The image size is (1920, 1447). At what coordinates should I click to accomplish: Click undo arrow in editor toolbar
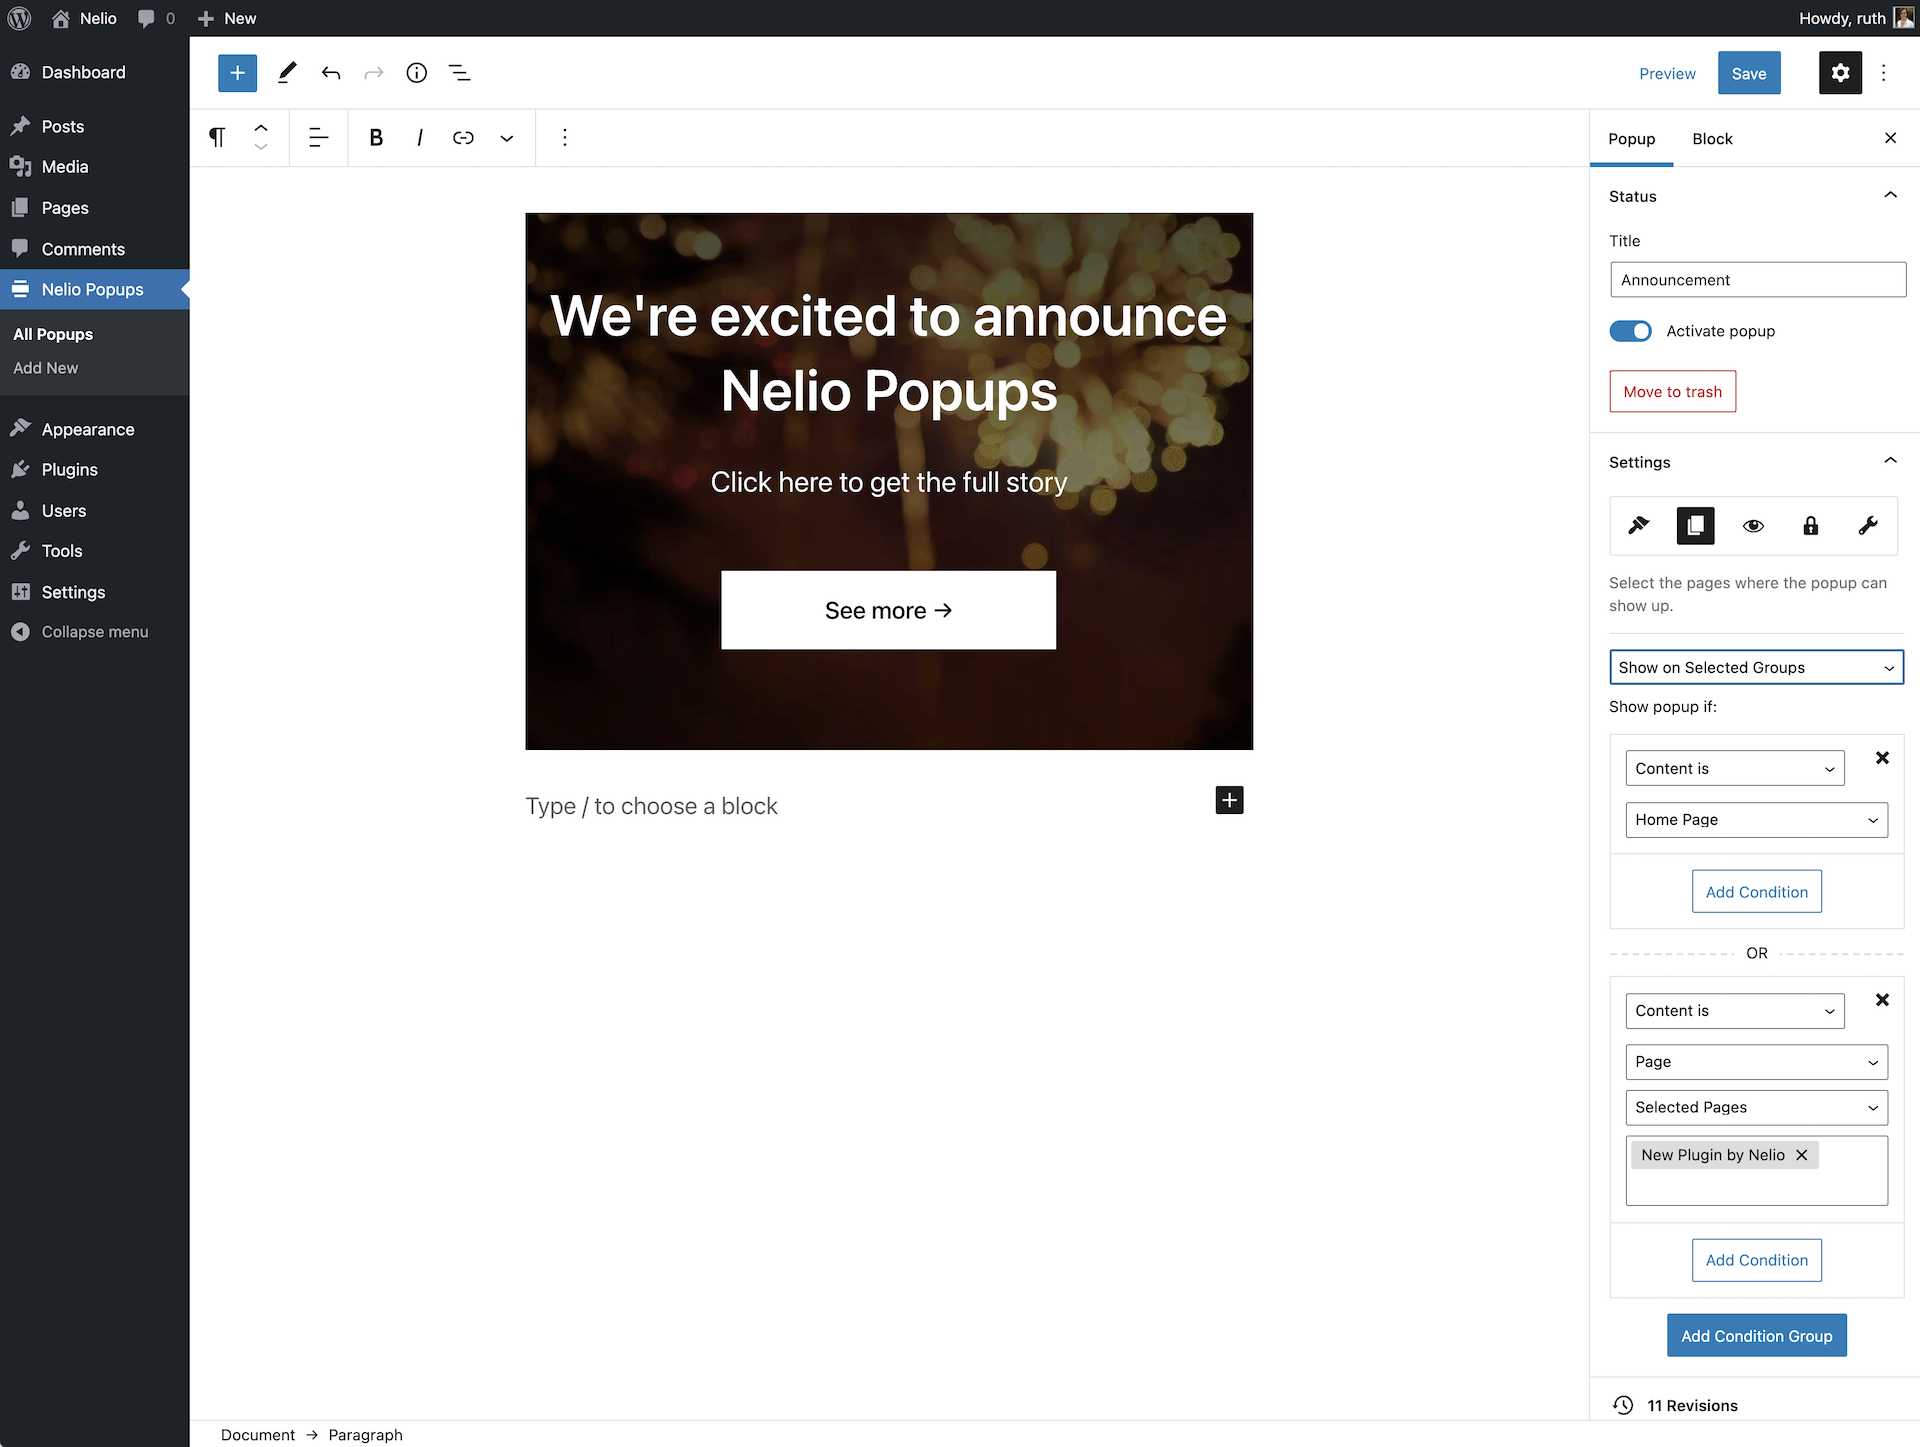tap(331, 71)
